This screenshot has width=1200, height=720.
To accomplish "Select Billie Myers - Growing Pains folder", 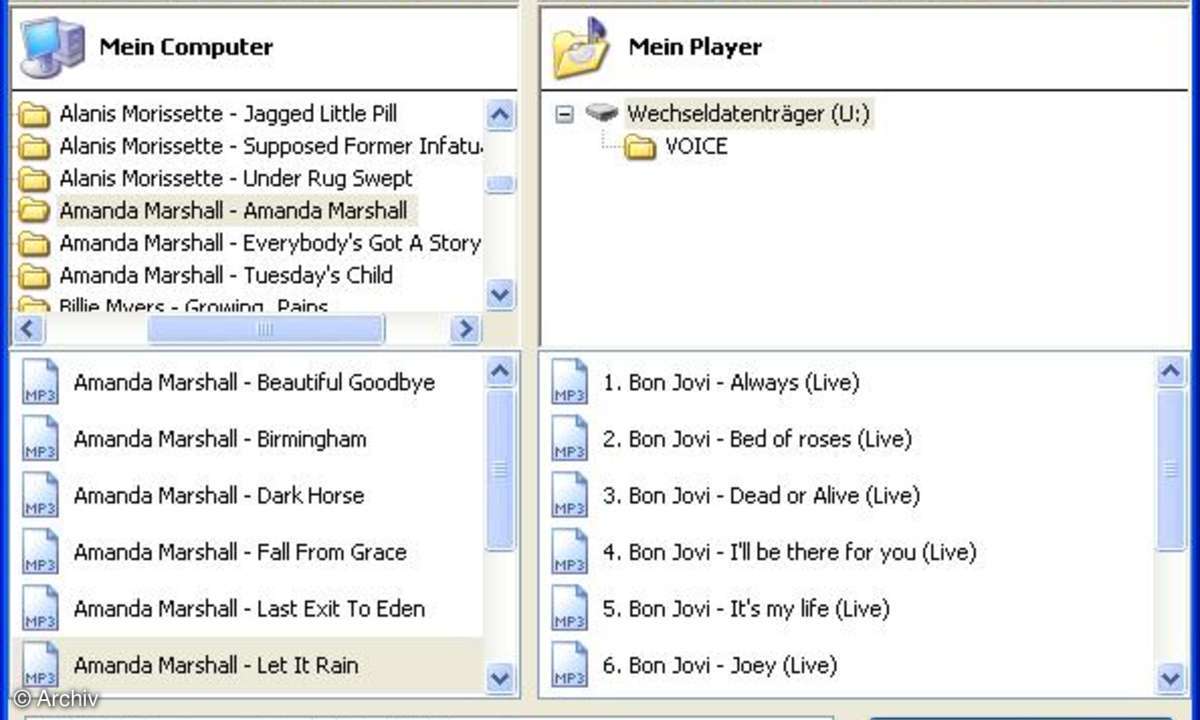I will pos(194,305).
